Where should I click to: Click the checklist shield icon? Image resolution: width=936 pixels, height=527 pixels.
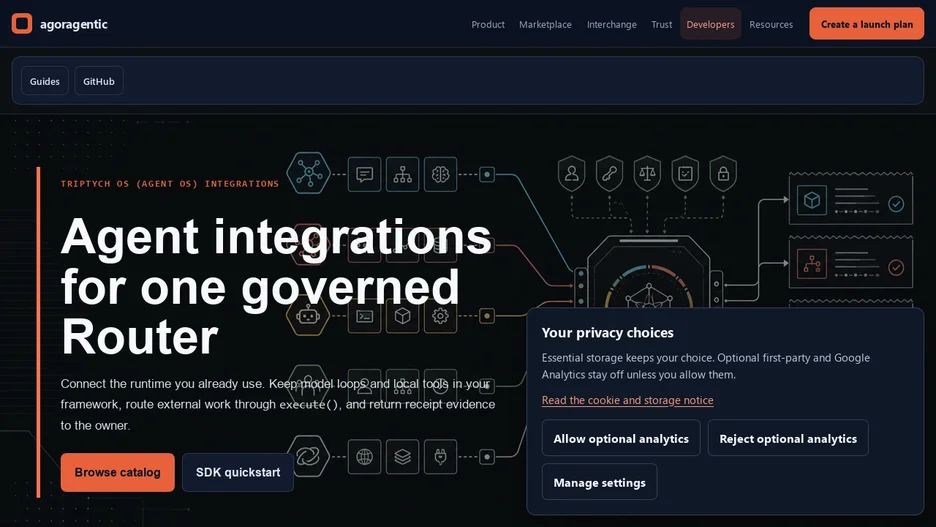pyautogui.click(x=685, y=174)
